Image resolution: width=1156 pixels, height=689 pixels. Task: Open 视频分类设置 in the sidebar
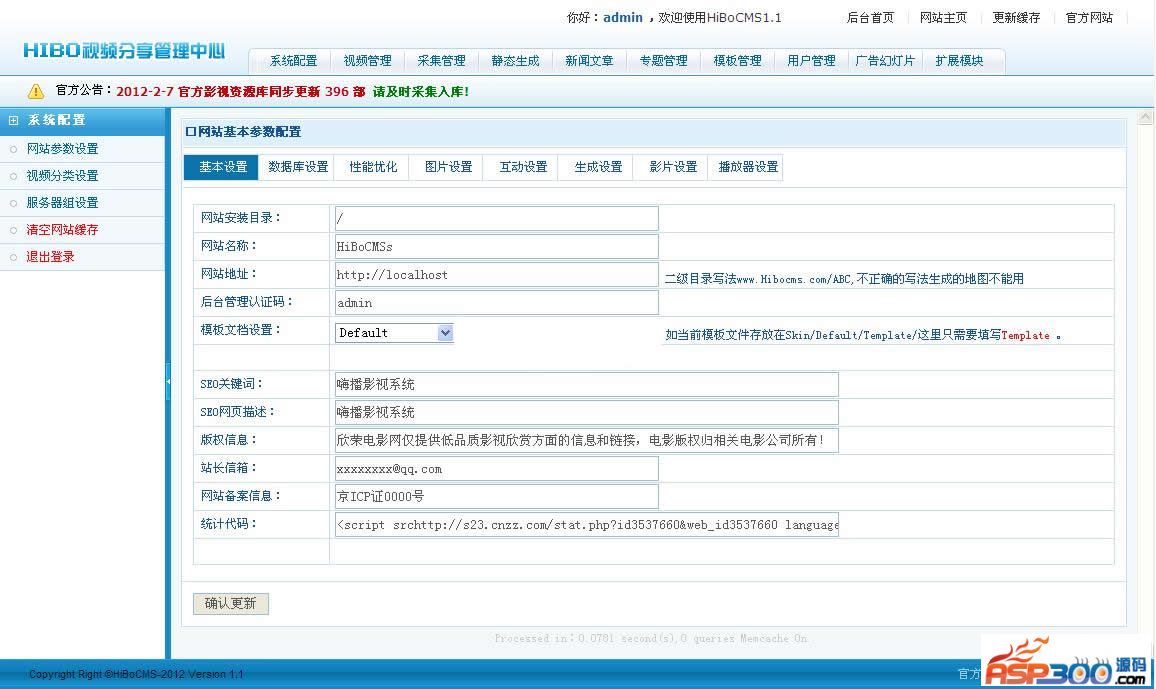62,176
